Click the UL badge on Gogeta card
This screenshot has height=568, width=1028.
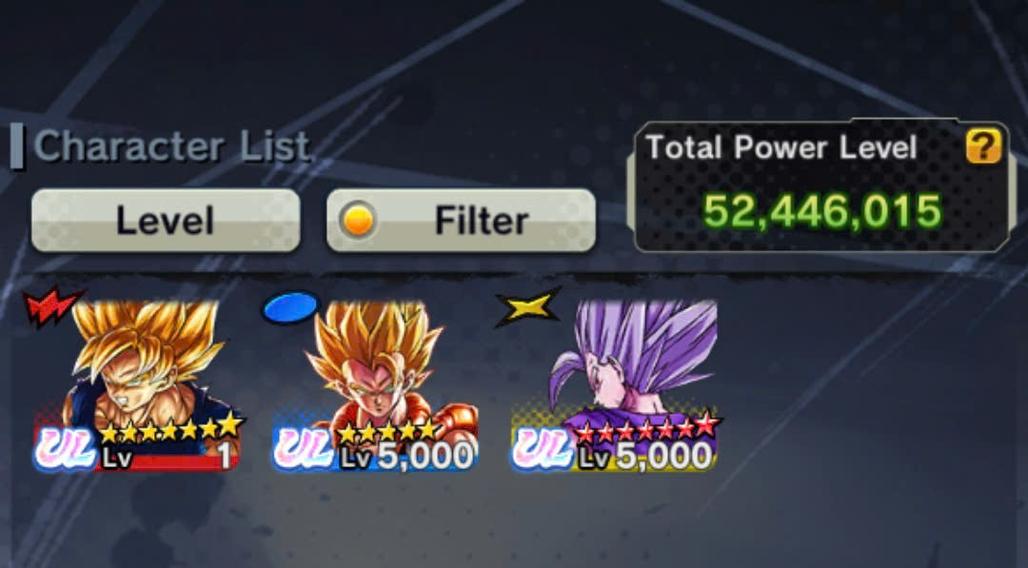click(304, 449)
